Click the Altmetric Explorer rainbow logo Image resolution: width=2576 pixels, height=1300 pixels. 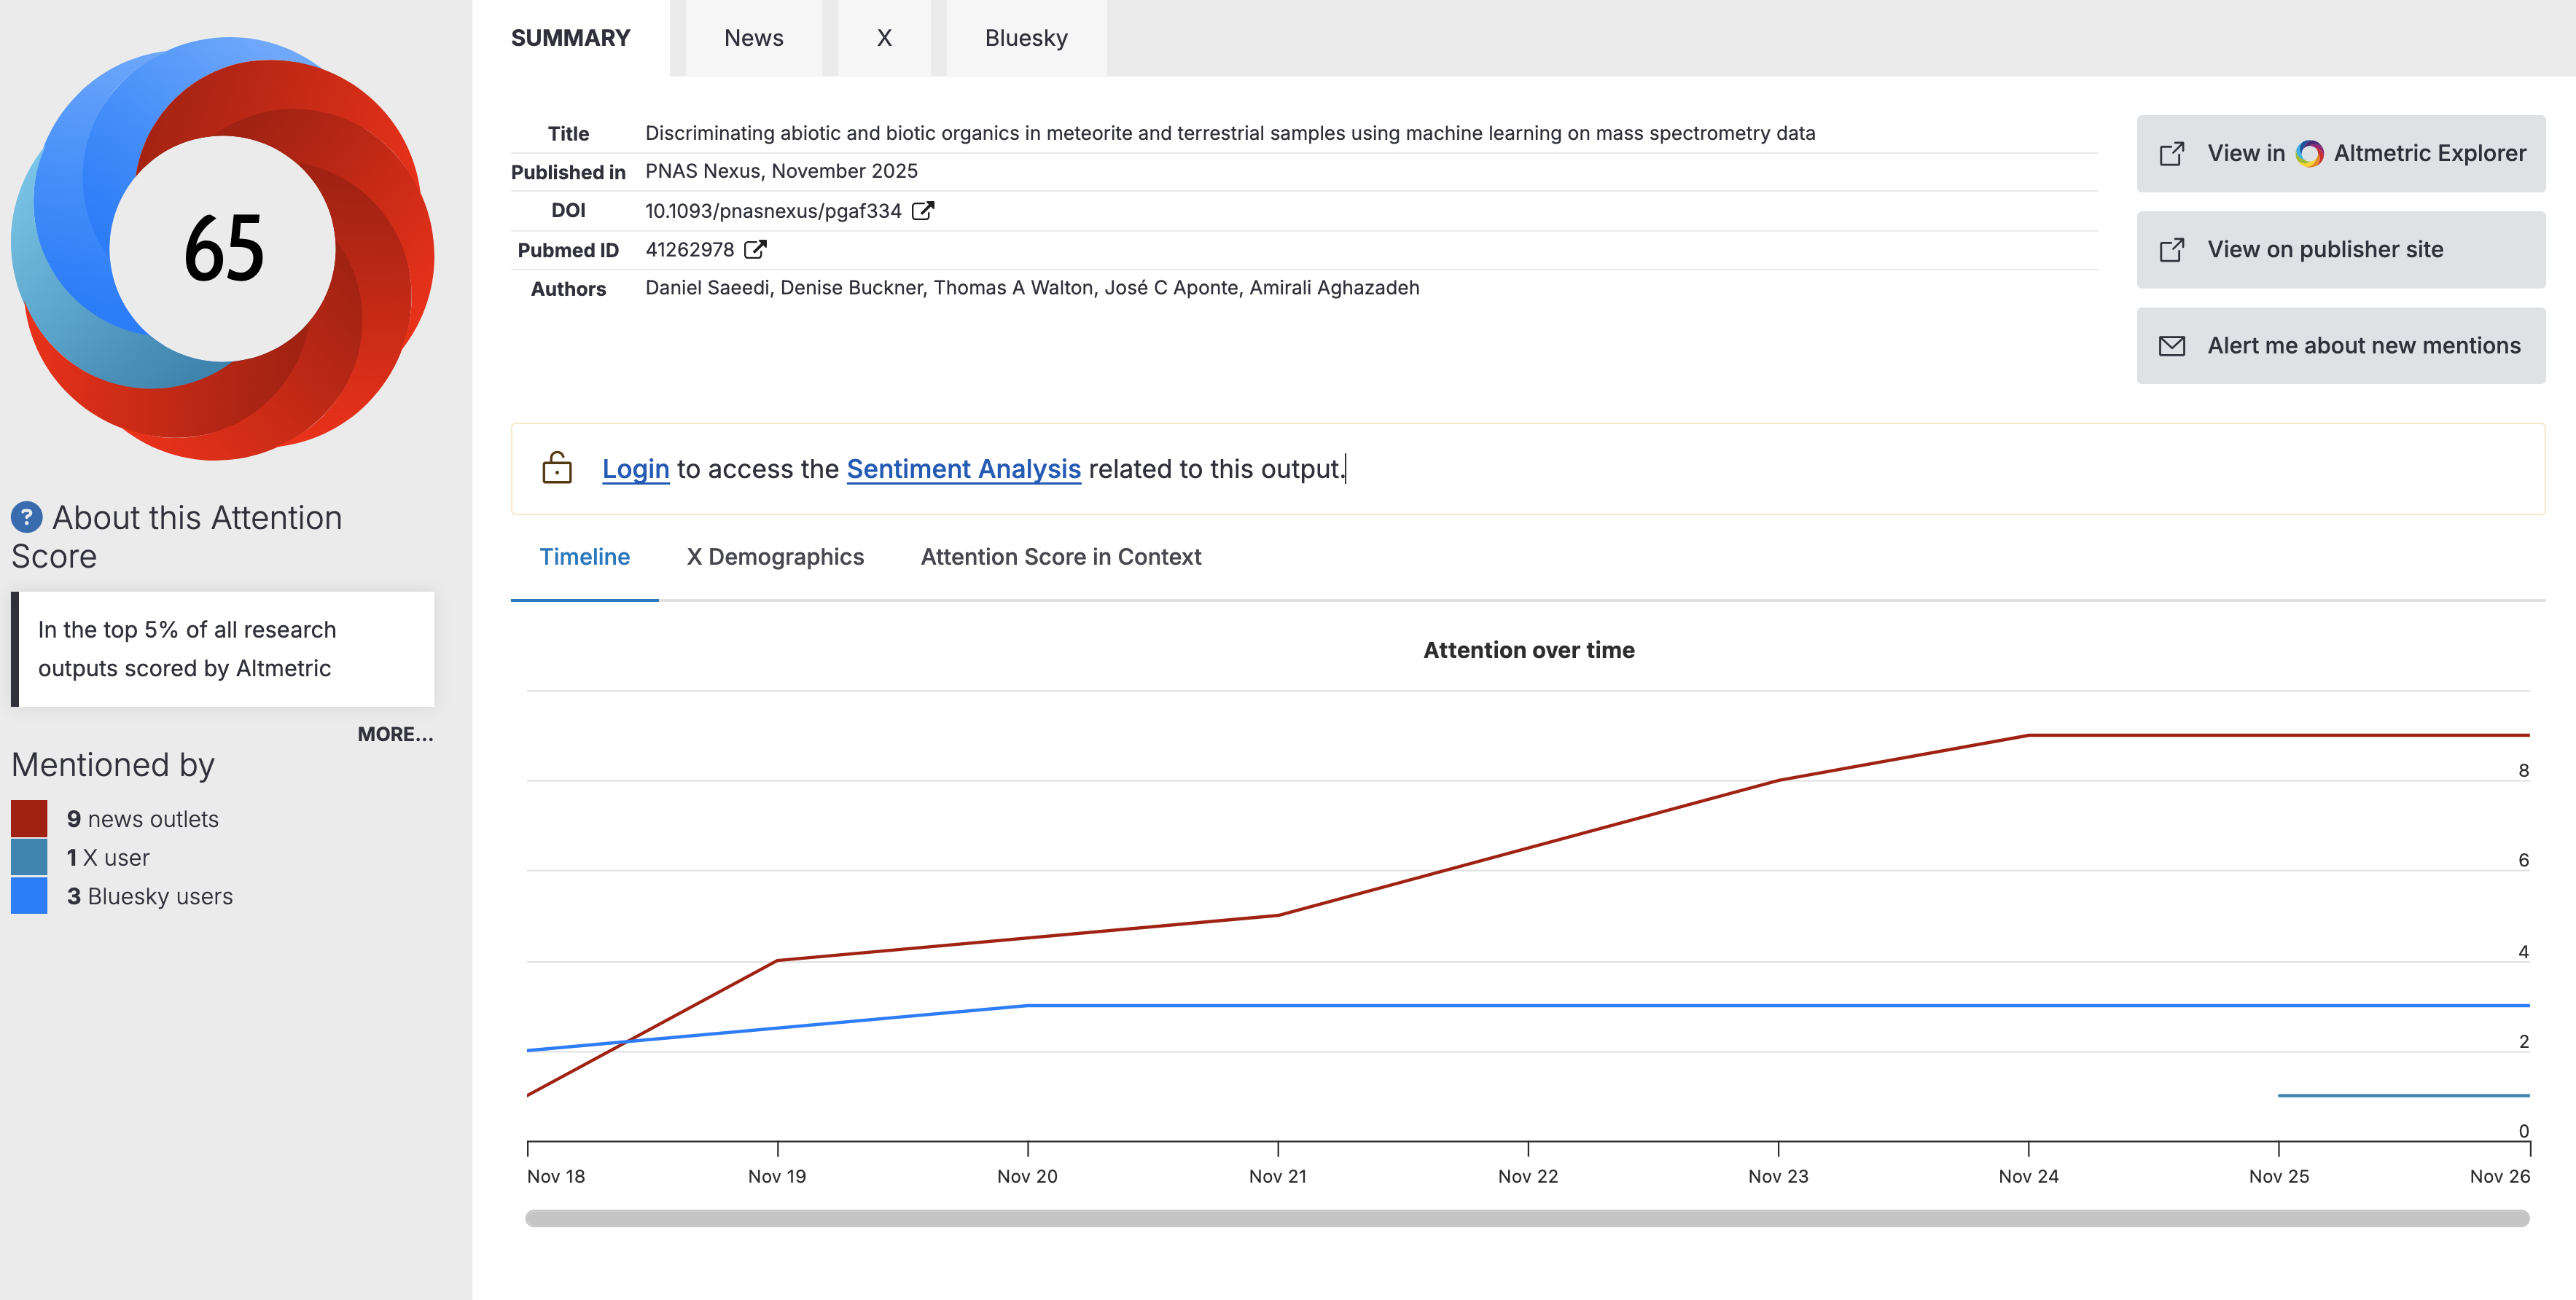(x=2309, y=154)
